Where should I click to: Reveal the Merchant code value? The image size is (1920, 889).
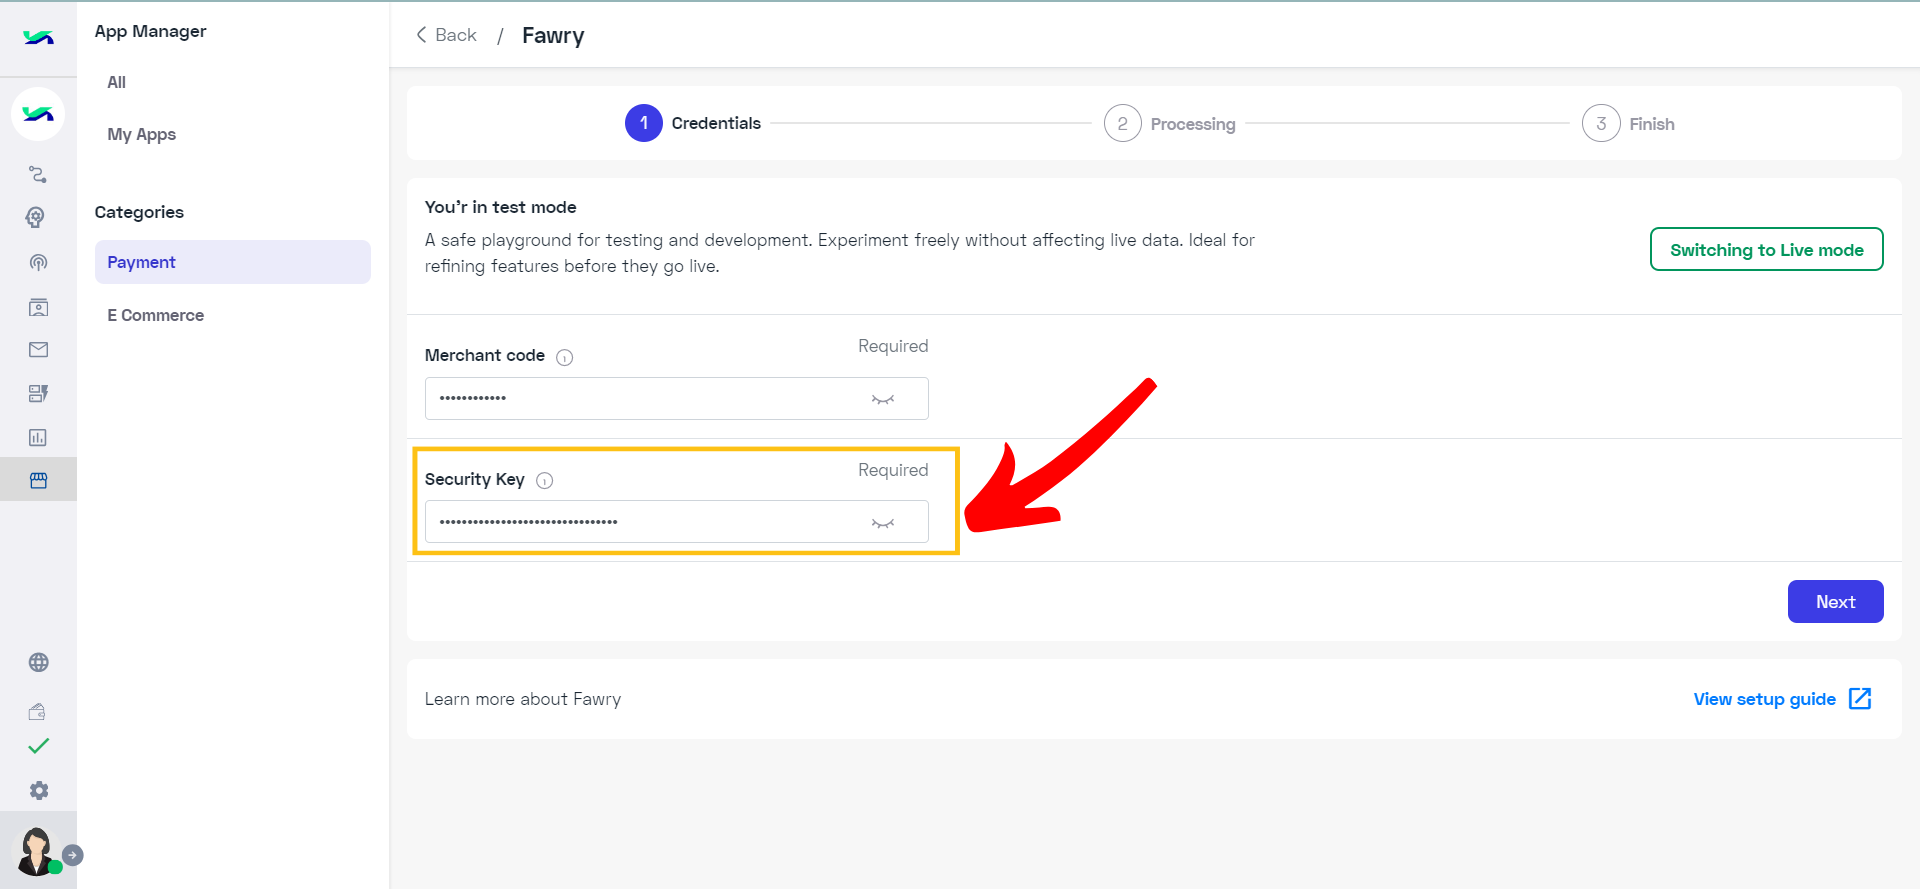(882, 399)
